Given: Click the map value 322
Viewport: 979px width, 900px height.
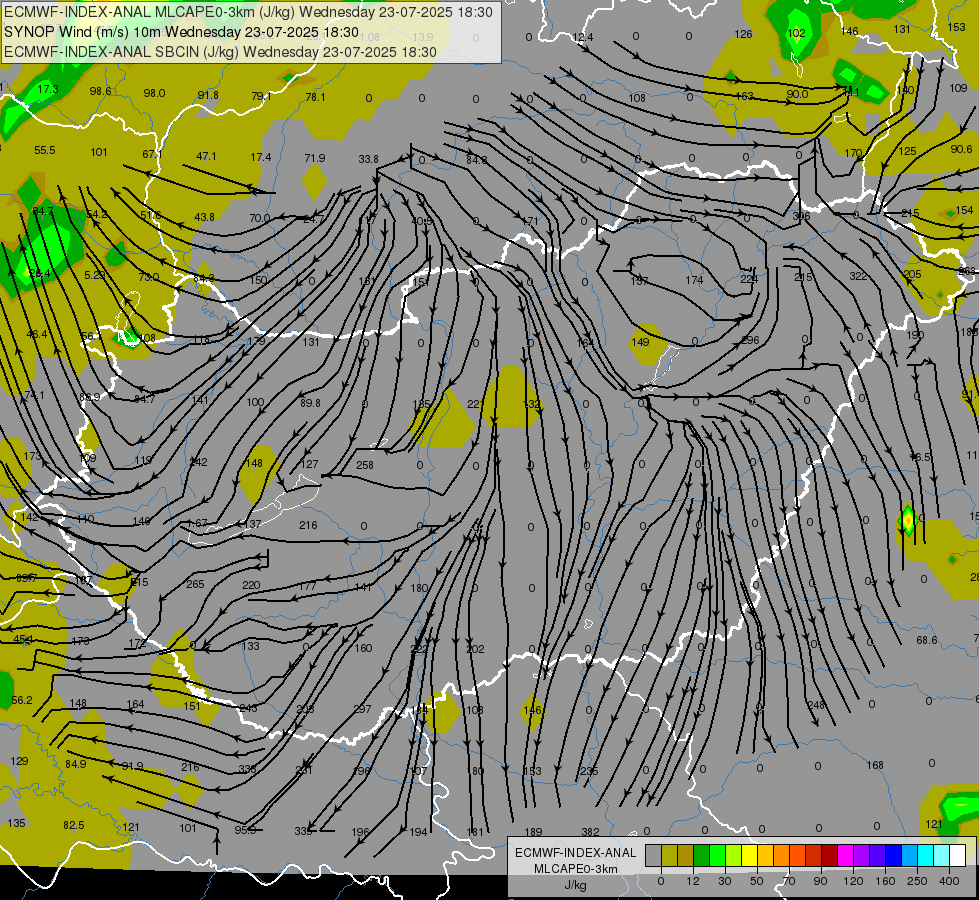Looking at the screenshot, I should (x=858, y=276).
